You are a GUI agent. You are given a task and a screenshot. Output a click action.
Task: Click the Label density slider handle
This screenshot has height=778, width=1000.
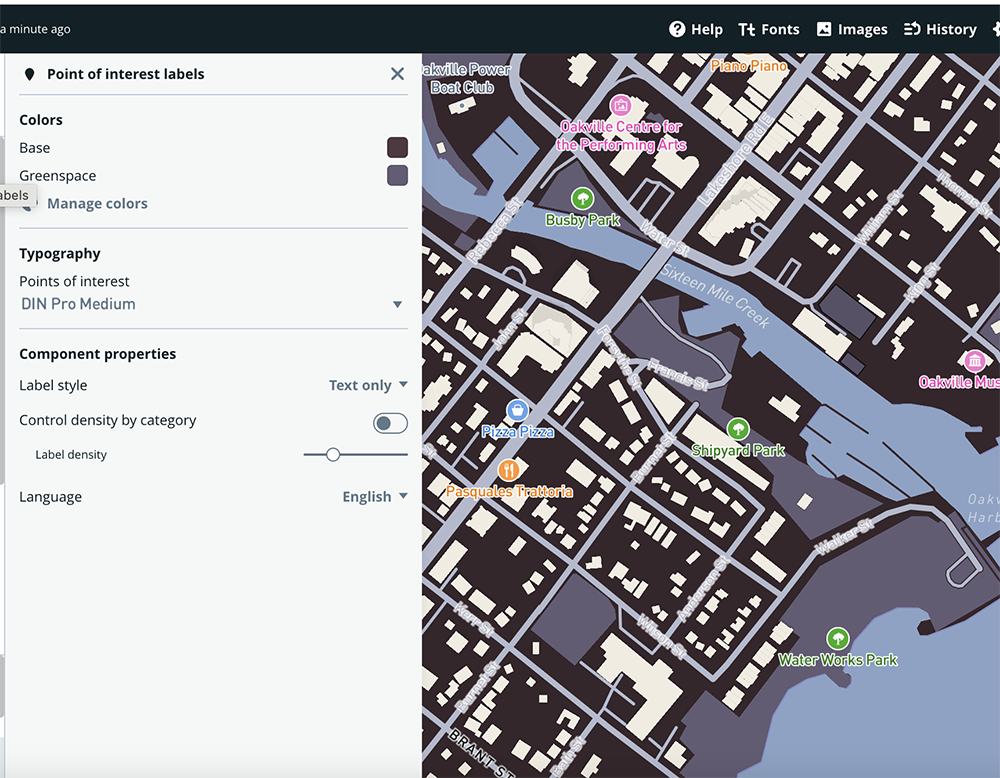point(333,454)
